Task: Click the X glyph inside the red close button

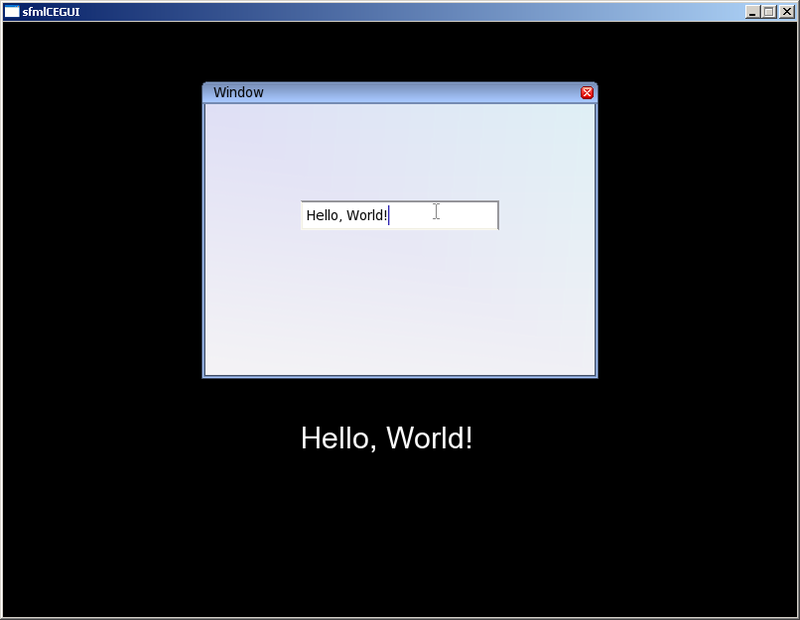Action: click(x=587, y=92)
